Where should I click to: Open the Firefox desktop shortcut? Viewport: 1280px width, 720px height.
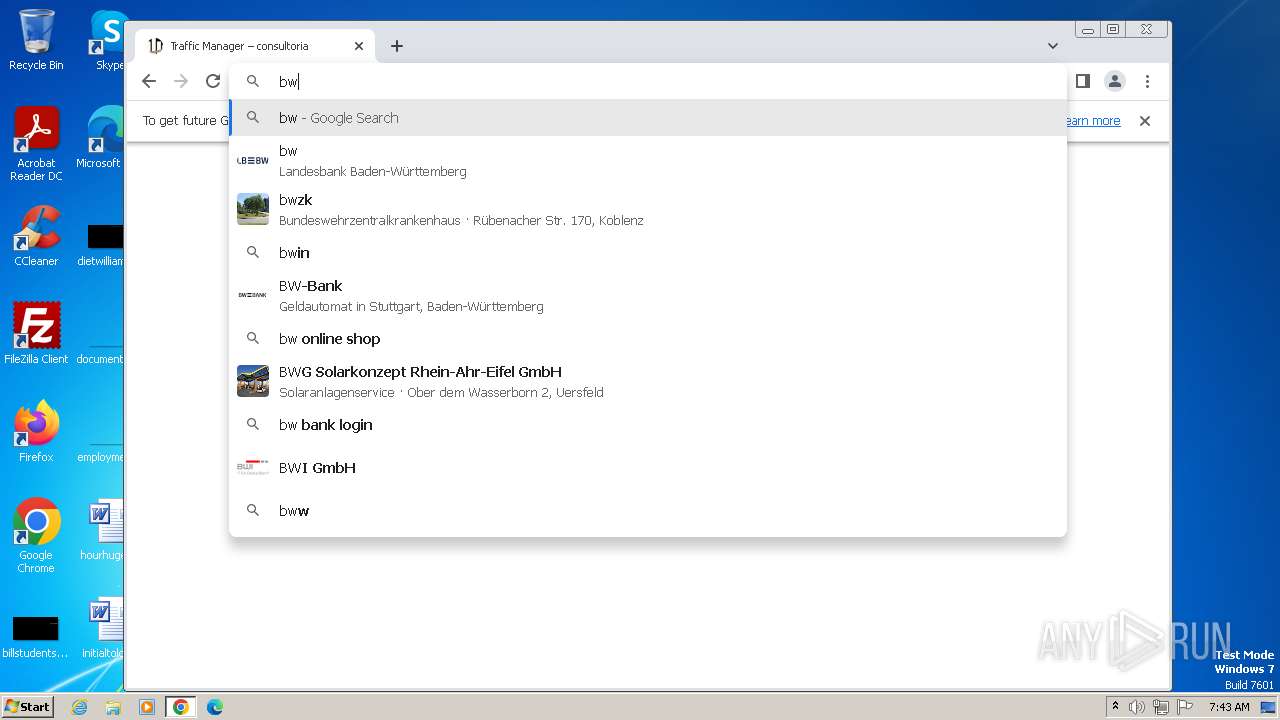point(36,431)
